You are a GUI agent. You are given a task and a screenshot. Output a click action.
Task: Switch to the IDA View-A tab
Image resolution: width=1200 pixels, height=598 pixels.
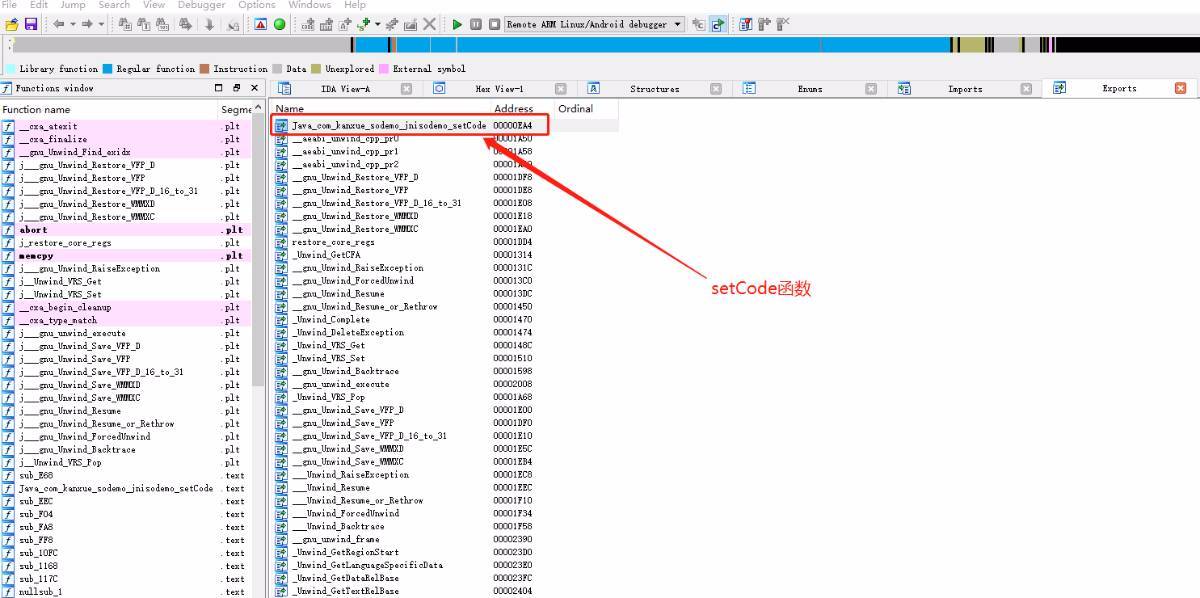click(345, 89)
